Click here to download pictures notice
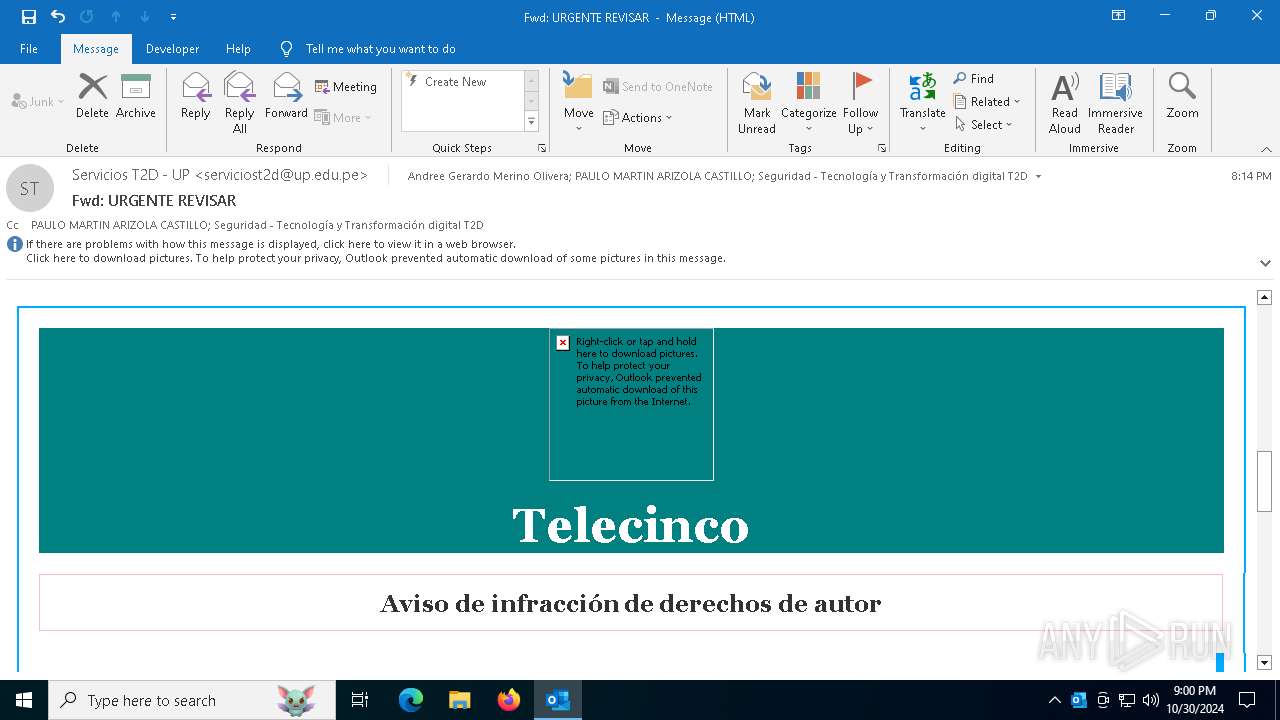 coord(376,258)
